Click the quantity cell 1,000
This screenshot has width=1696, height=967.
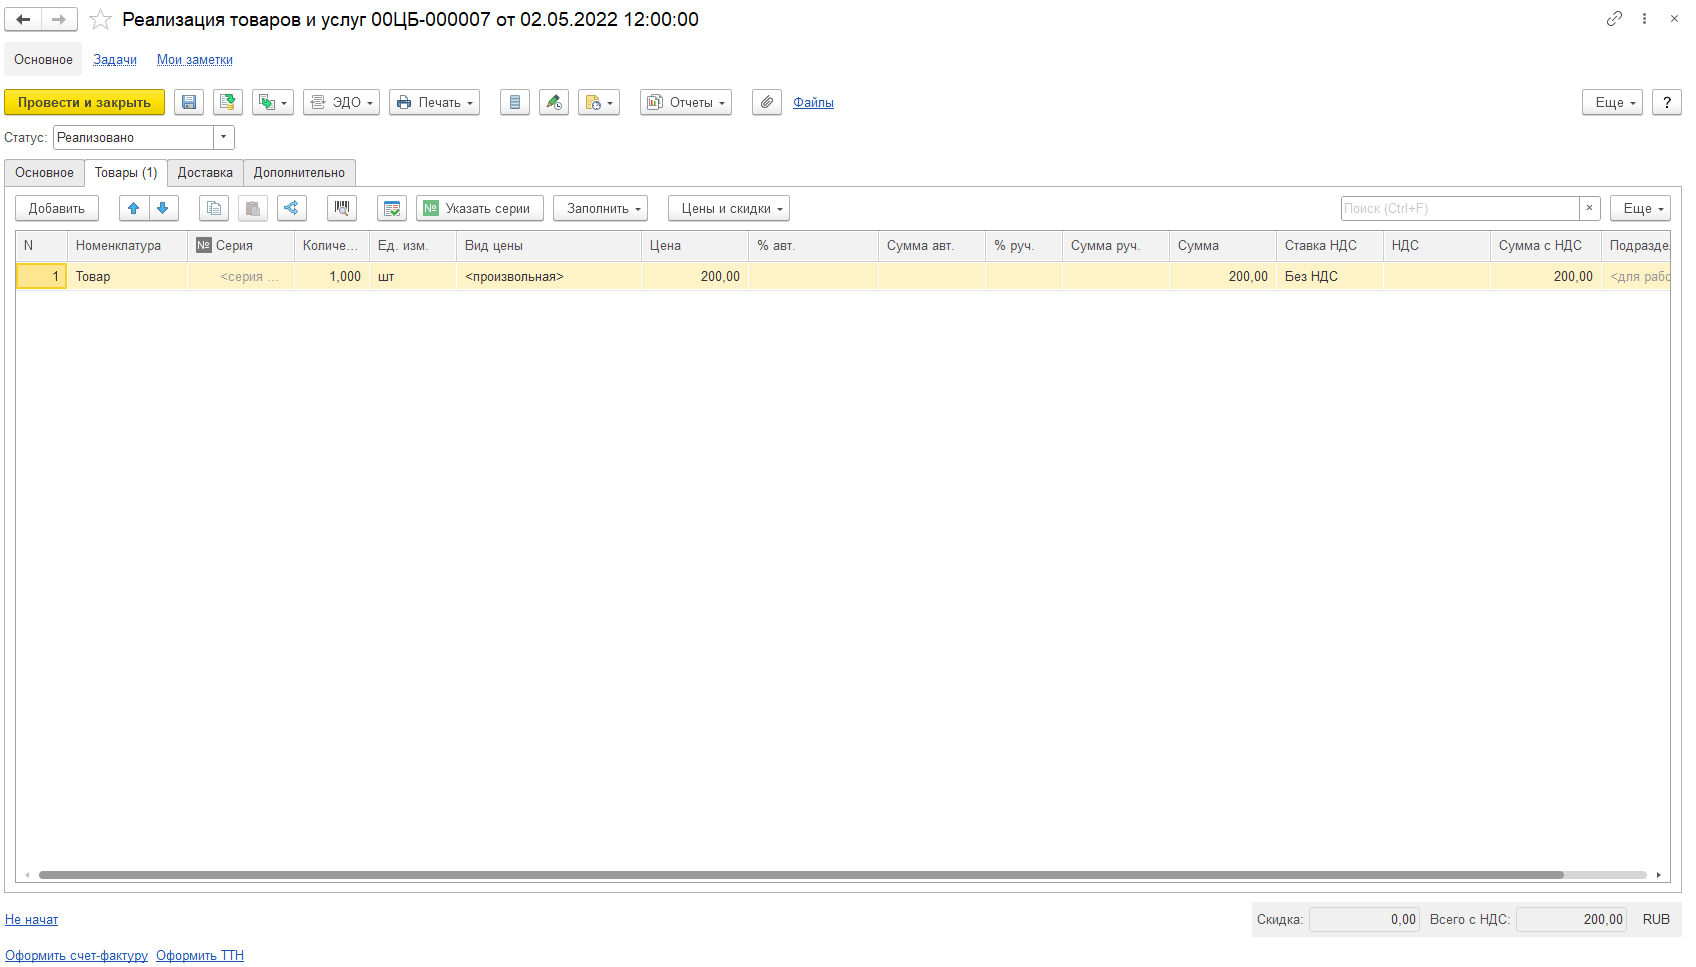332,277
